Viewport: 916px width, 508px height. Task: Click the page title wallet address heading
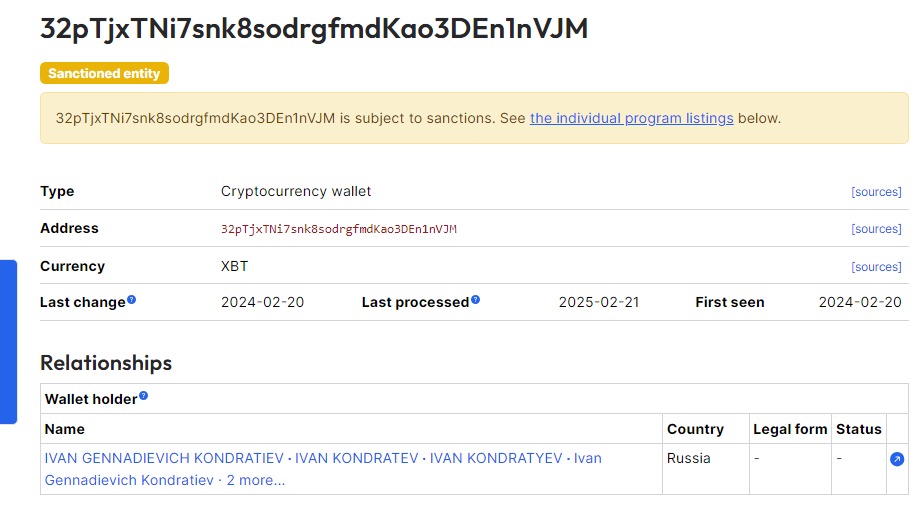(x=314, y=29)
